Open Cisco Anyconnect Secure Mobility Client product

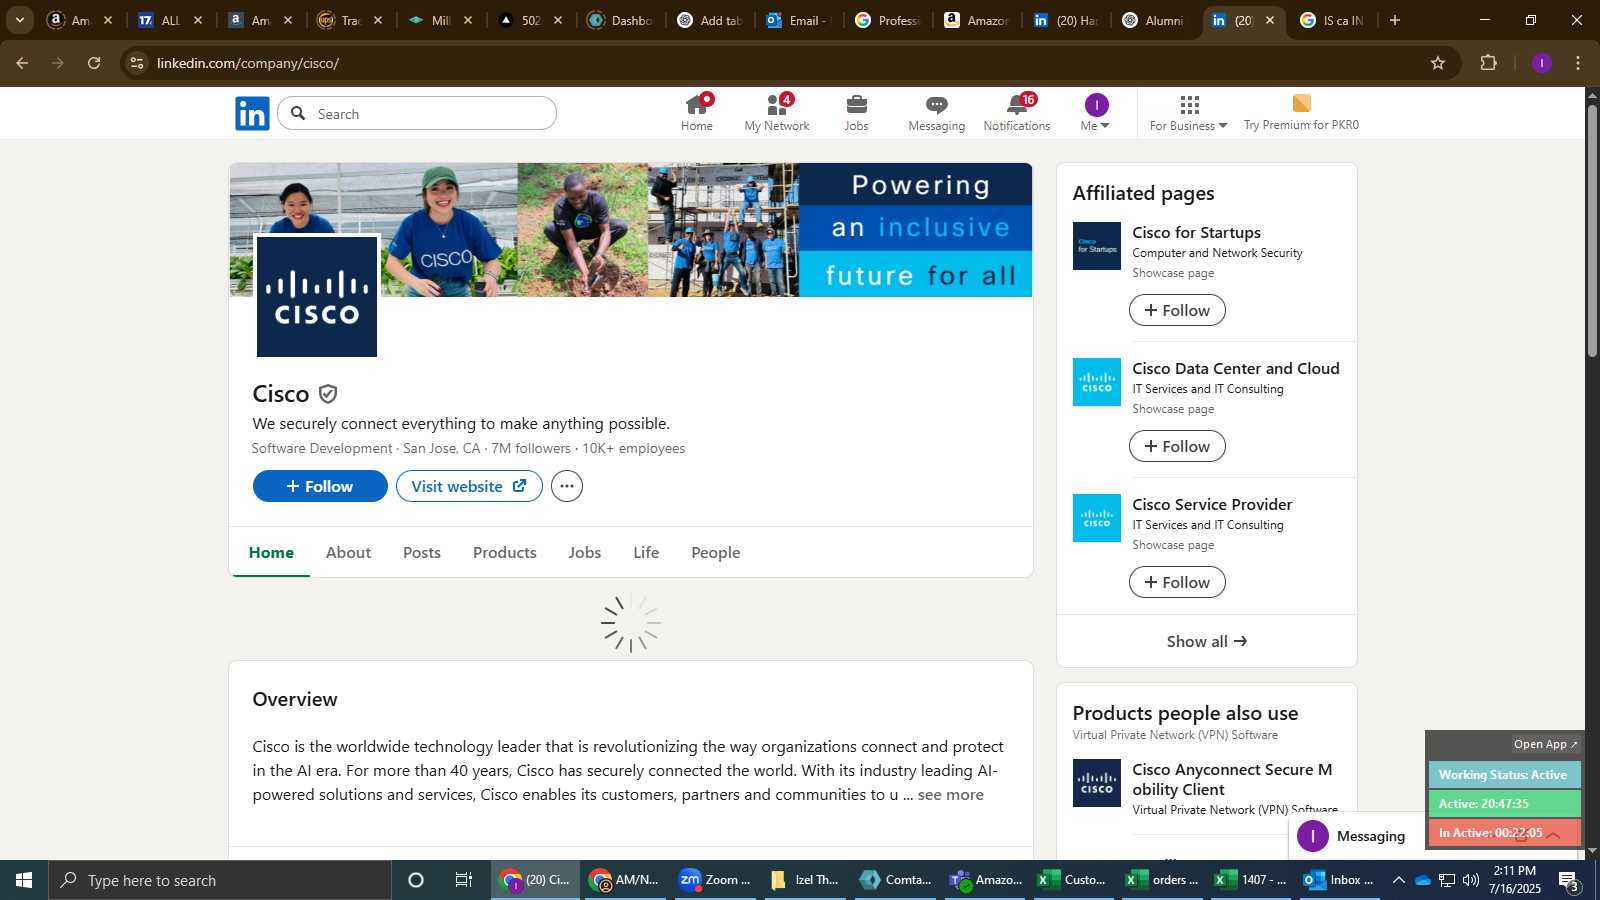click(x=1232, y=779)
